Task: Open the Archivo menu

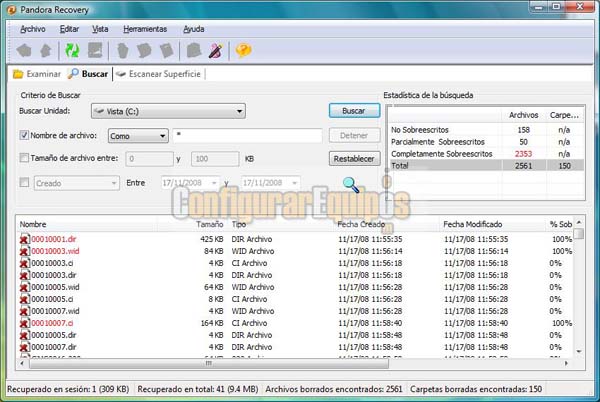Action: tap(33, 29)
